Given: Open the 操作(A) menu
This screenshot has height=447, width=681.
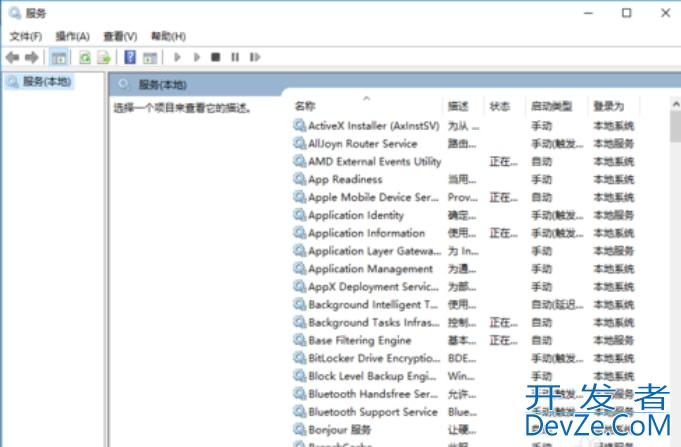Looking at the screenshot, I should pyautogui.click(x=73, y=36).
